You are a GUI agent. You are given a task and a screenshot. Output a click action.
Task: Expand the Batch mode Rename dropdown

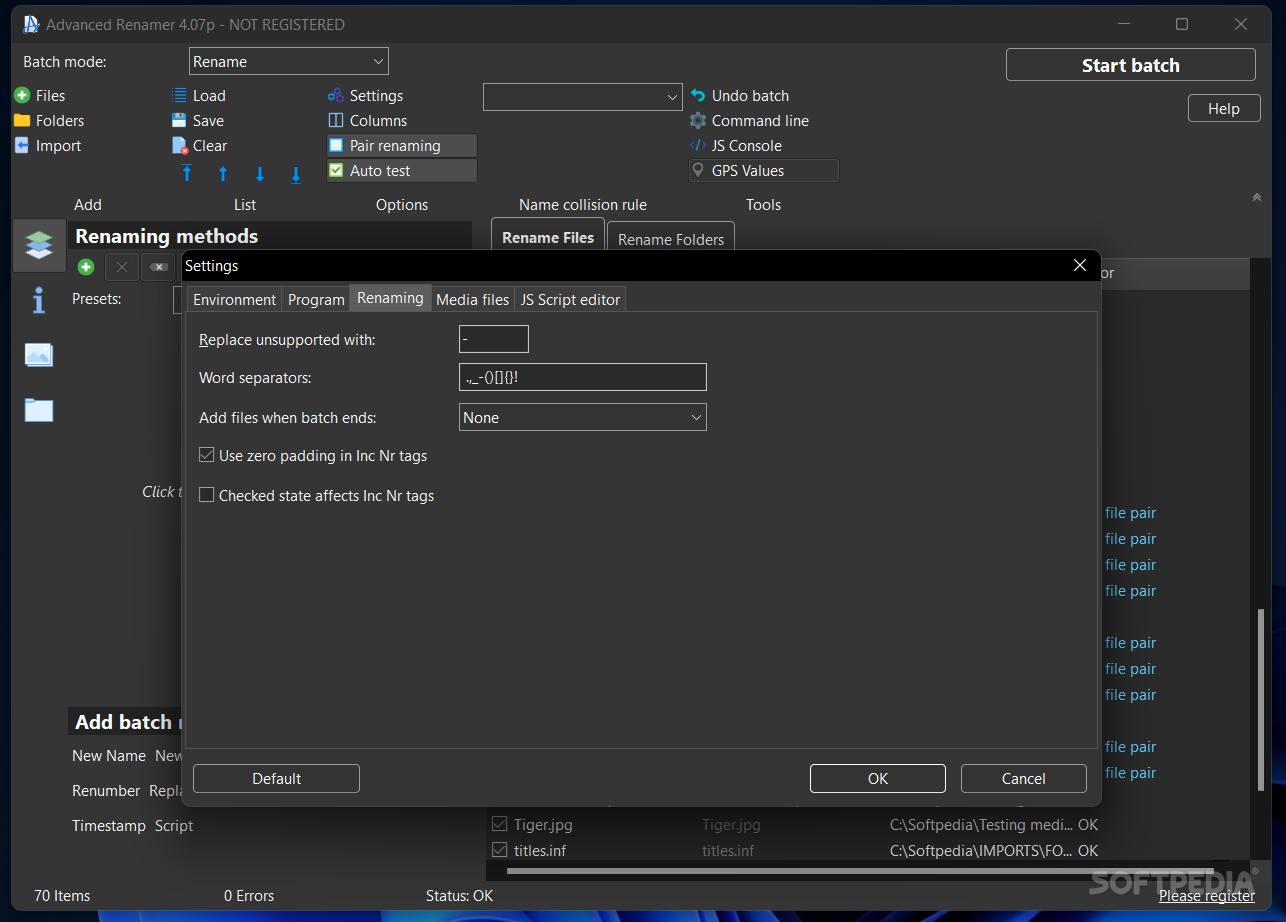288,62
